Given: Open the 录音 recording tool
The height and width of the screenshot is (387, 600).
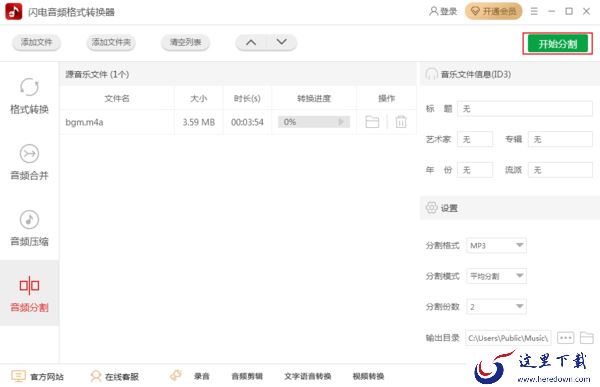Looking at the screenshot, I should click(201, 377).
